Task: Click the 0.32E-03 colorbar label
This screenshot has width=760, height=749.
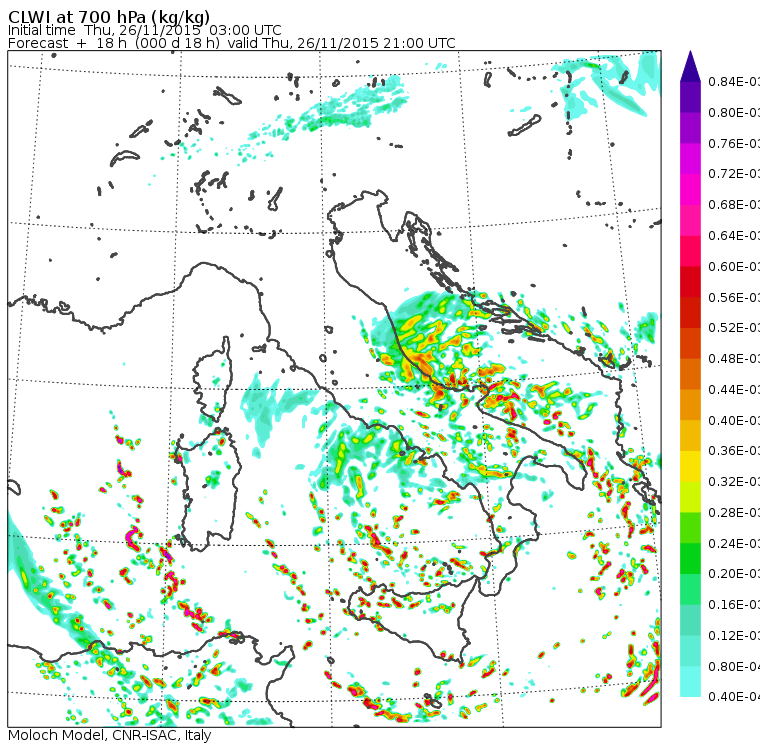Action: tap(734, 481)
